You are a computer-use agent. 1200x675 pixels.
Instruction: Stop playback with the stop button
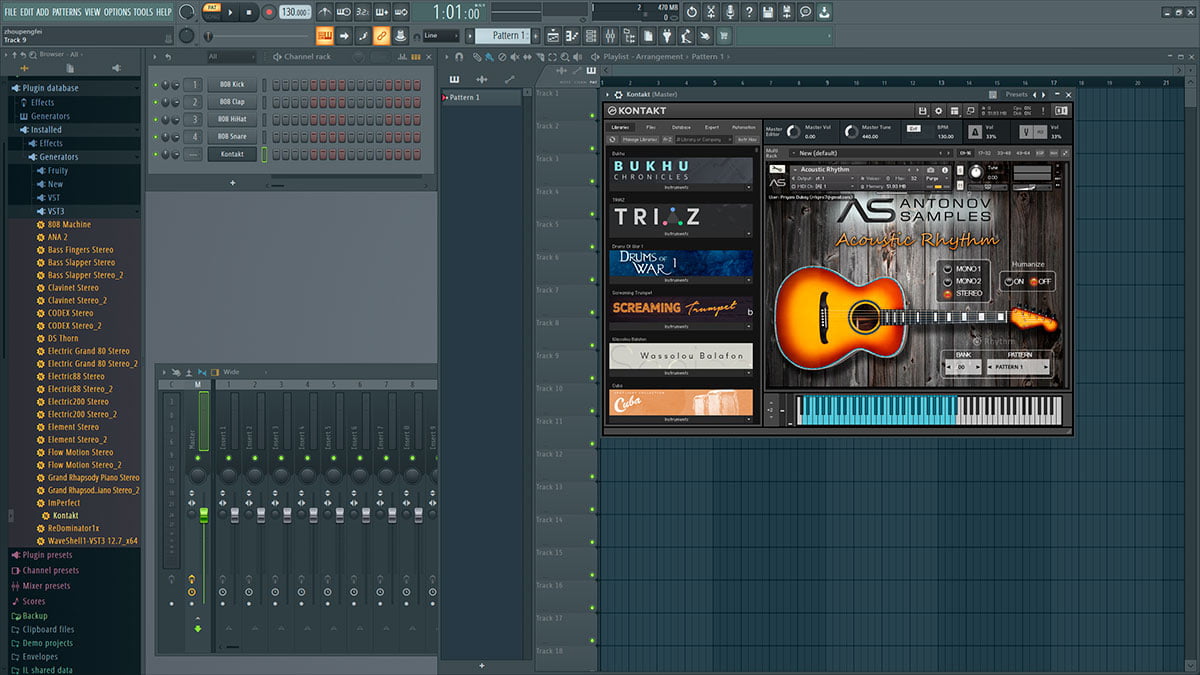point(249,12)
